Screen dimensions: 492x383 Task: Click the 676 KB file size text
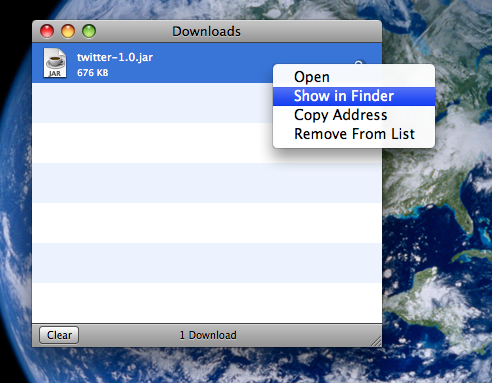click(x=93, y=73)
